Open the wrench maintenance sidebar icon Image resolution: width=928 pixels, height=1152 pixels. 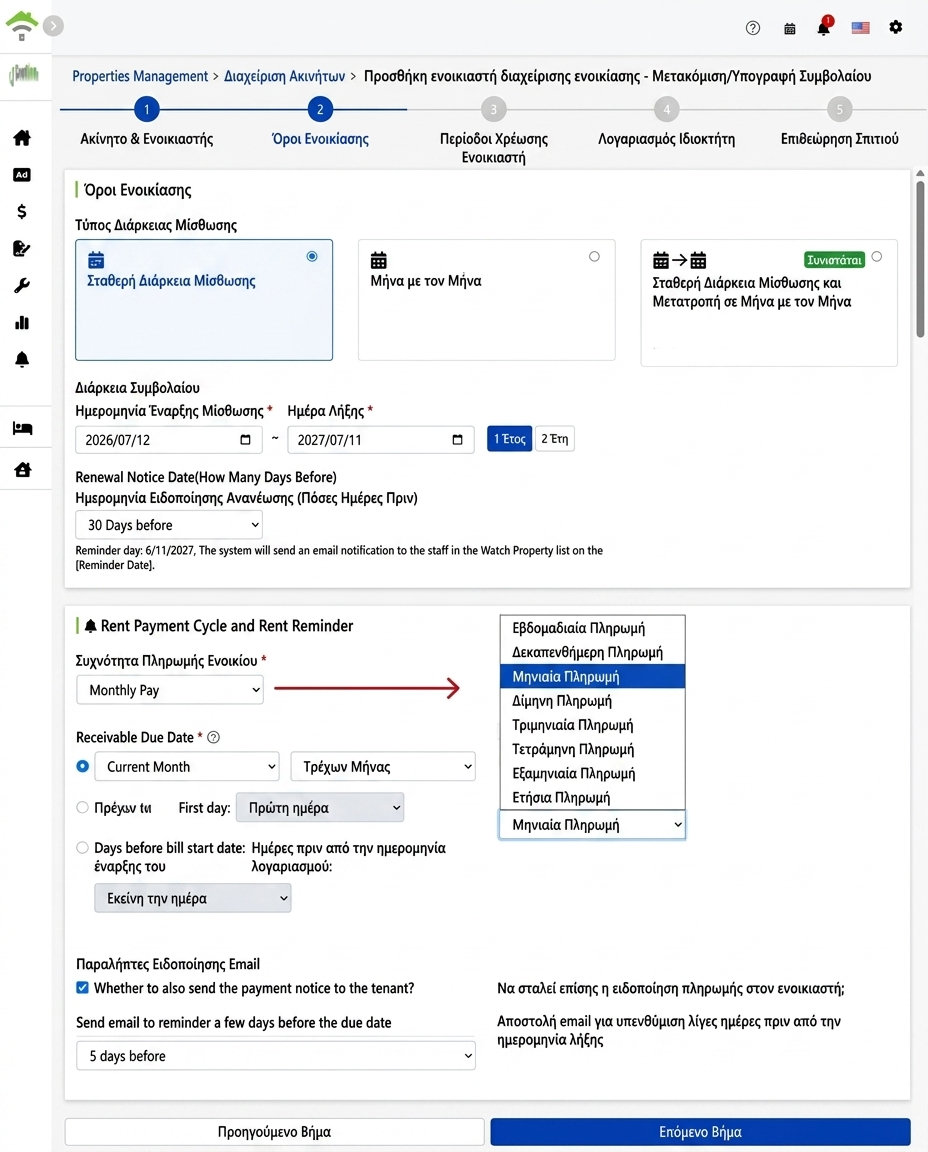[22, 286]
